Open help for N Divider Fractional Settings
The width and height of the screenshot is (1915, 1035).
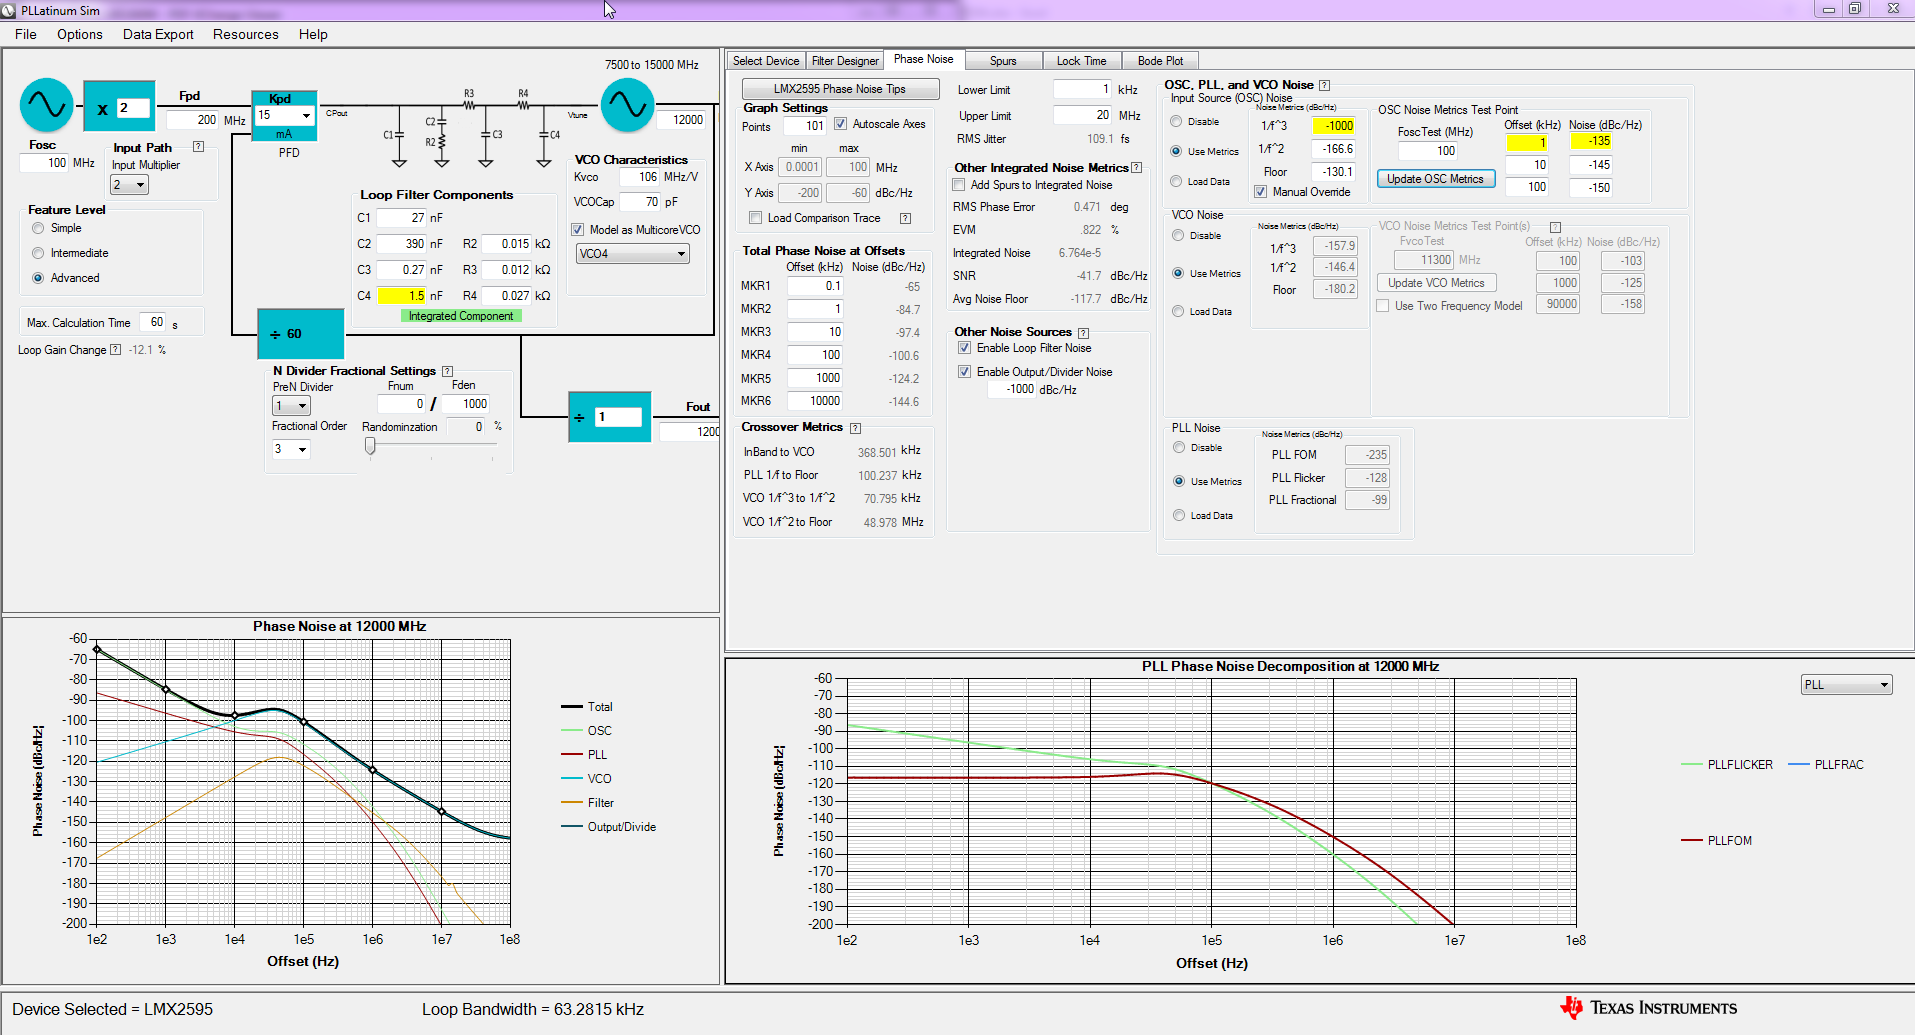pos(447,371)
